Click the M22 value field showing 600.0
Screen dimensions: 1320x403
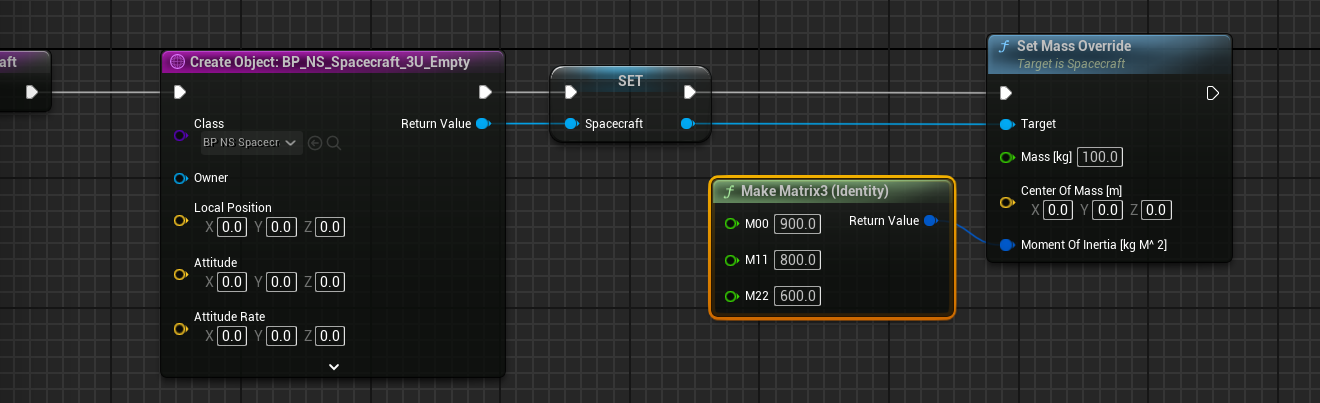point(797,296)
